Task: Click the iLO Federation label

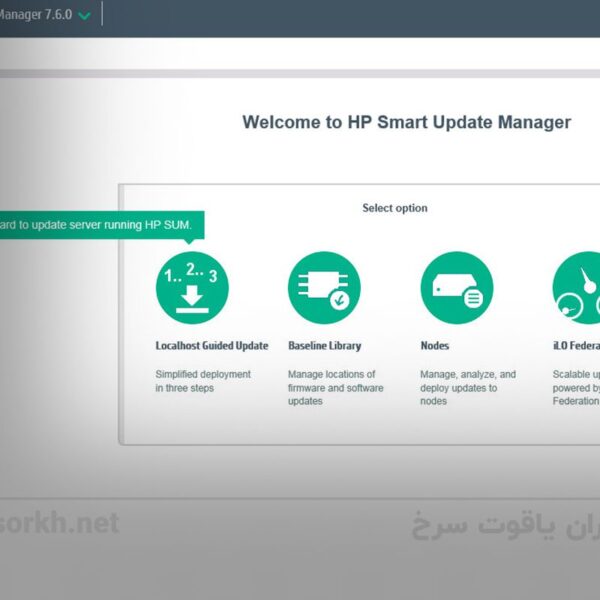Action: point(576,346)
